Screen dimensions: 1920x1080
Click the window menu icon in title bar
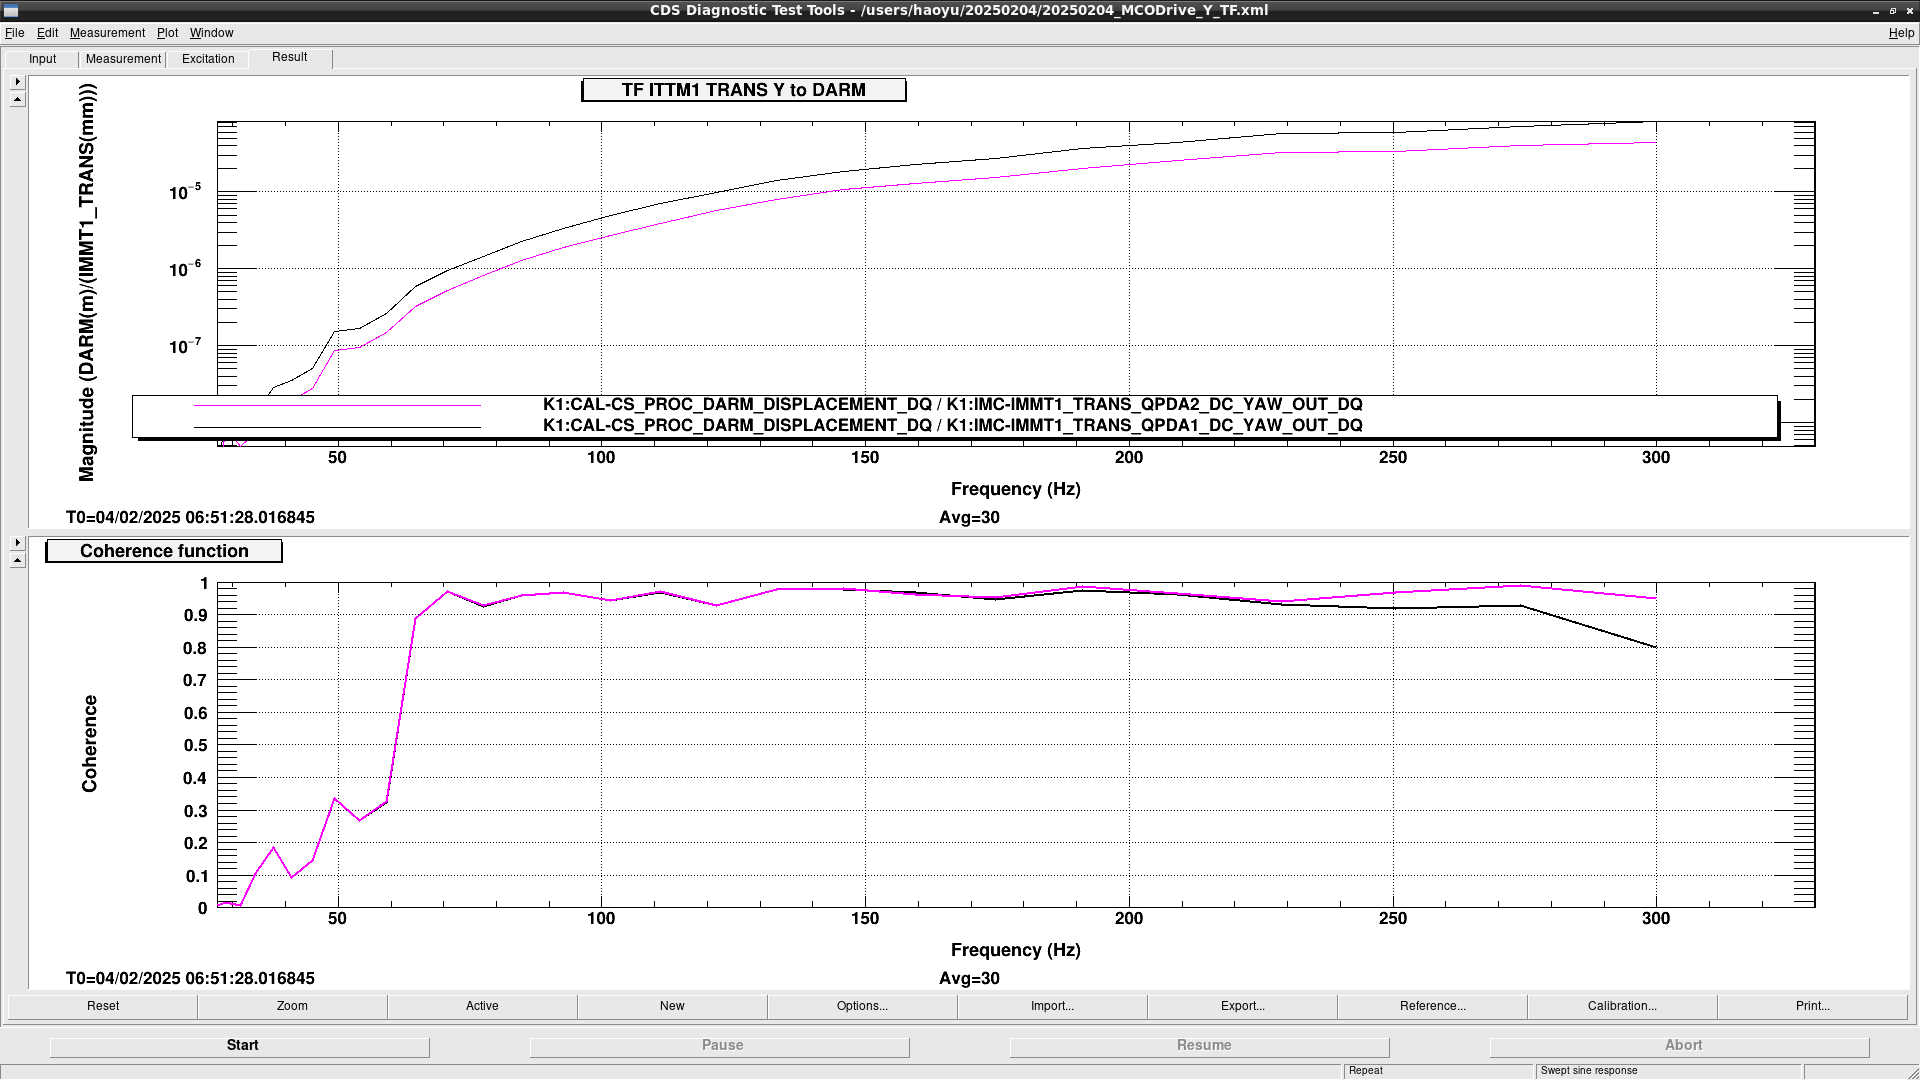[x=11, y=10]
